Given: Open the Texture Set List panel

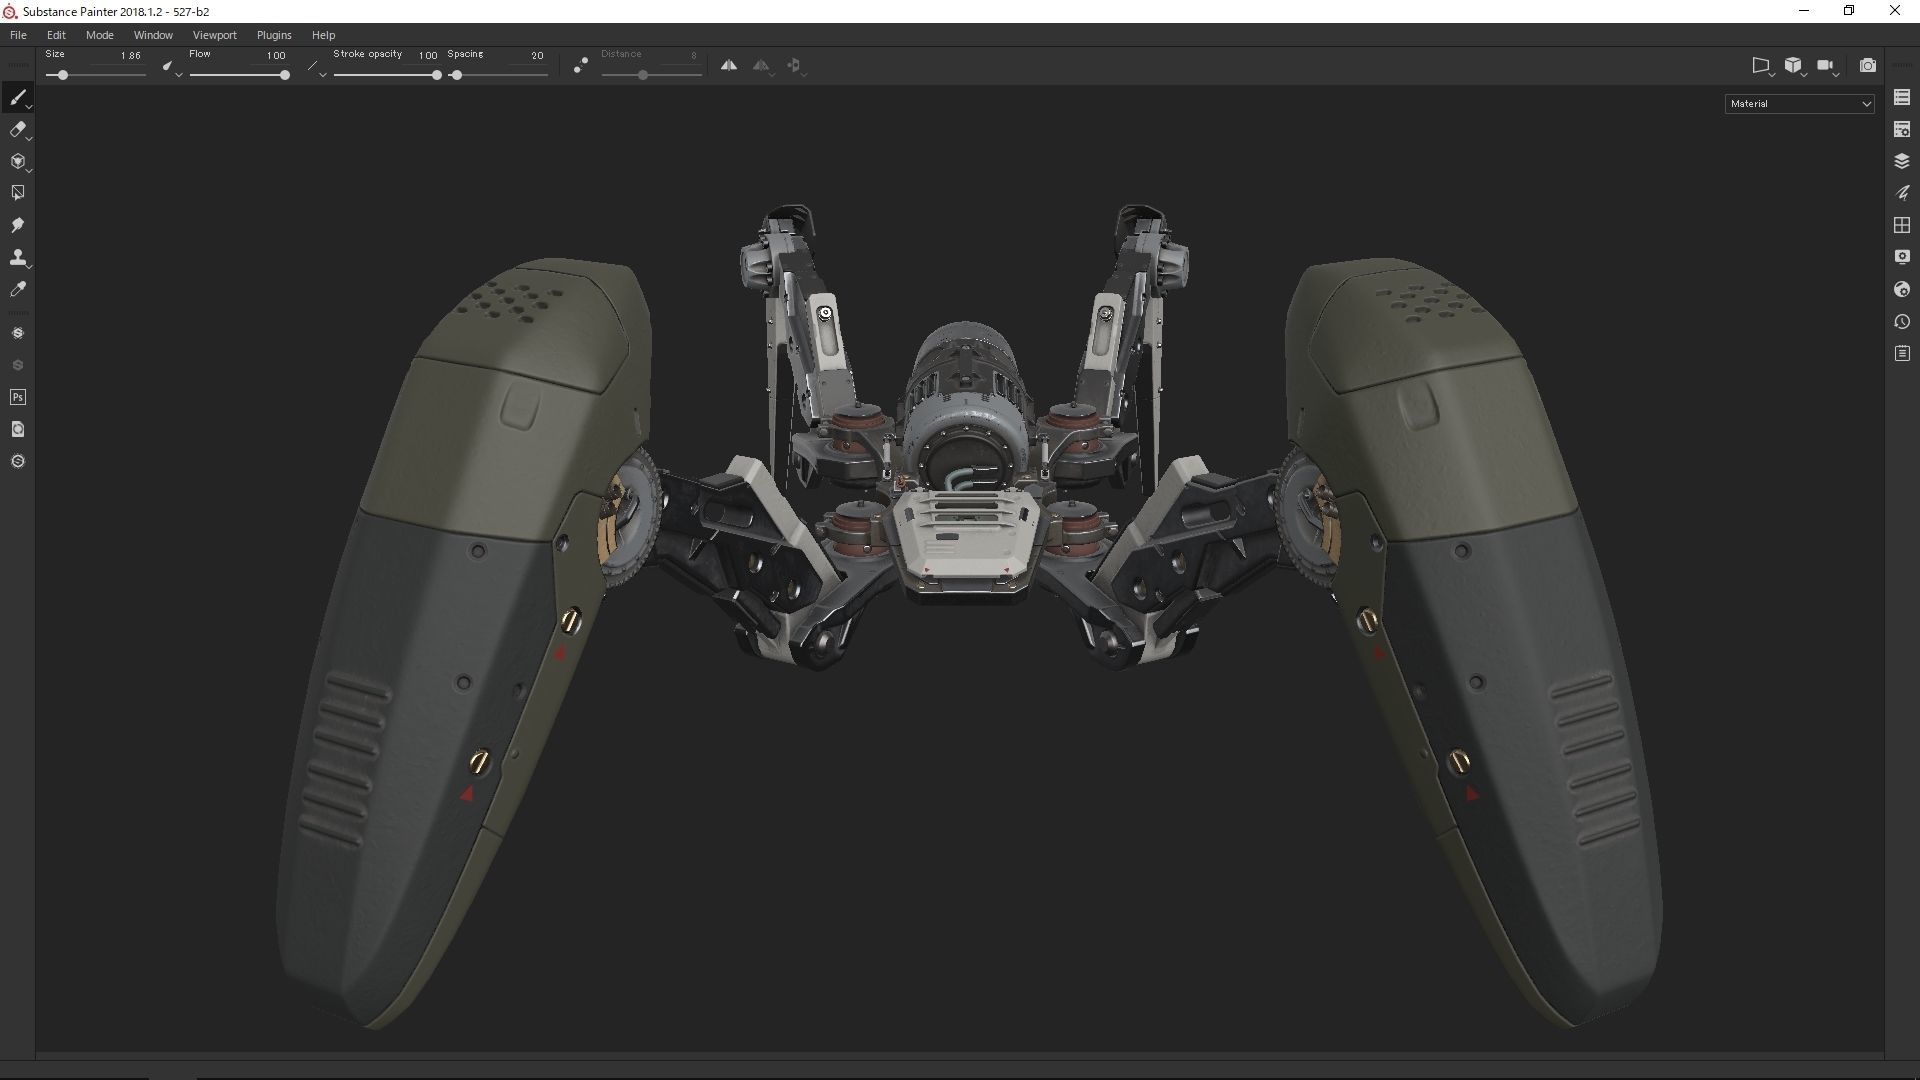Looking at the screenshot, I should tap(1902, 97).
